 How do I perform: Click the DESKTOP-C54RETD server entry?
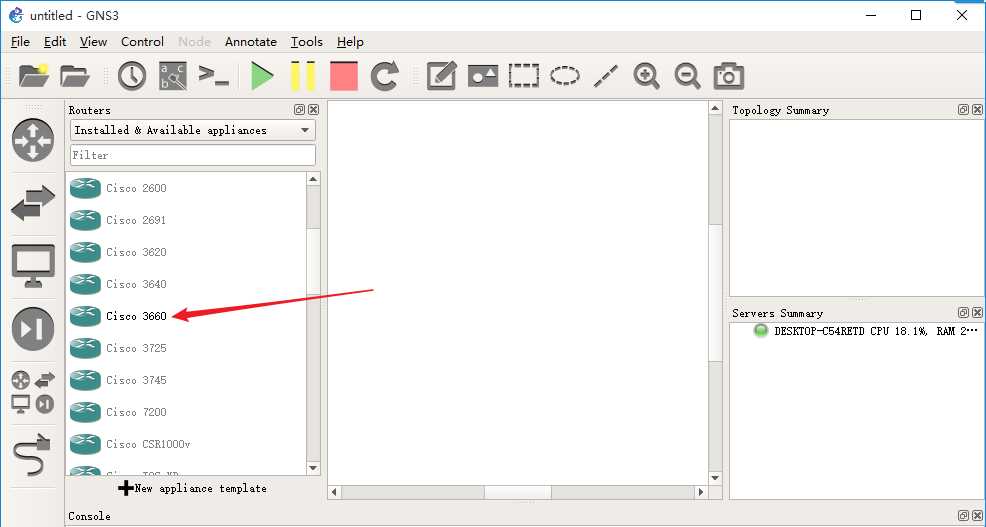(865, 331)
